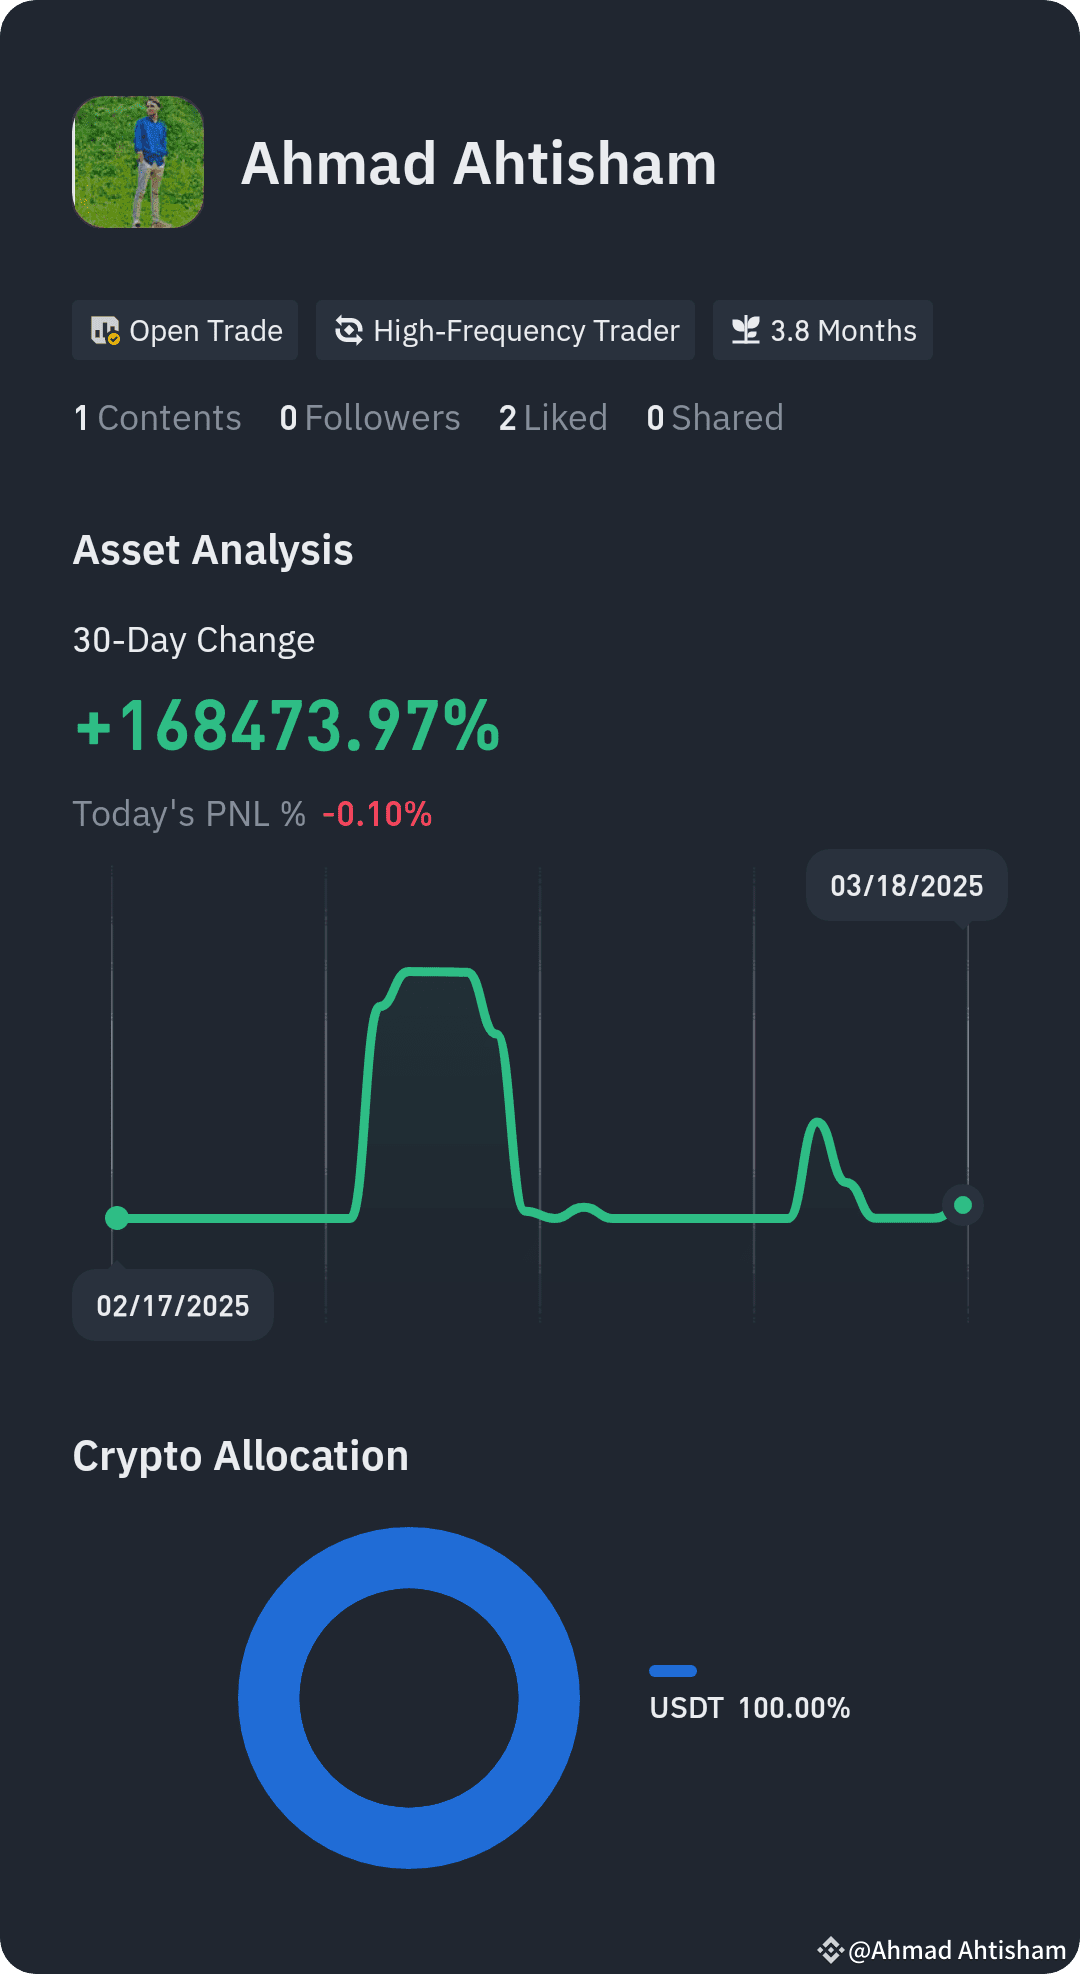The height and width of the screenshot is (1974, 1080).
Task: Click the 03/18/2025 end date marker
Action: [x=907, y=885]
